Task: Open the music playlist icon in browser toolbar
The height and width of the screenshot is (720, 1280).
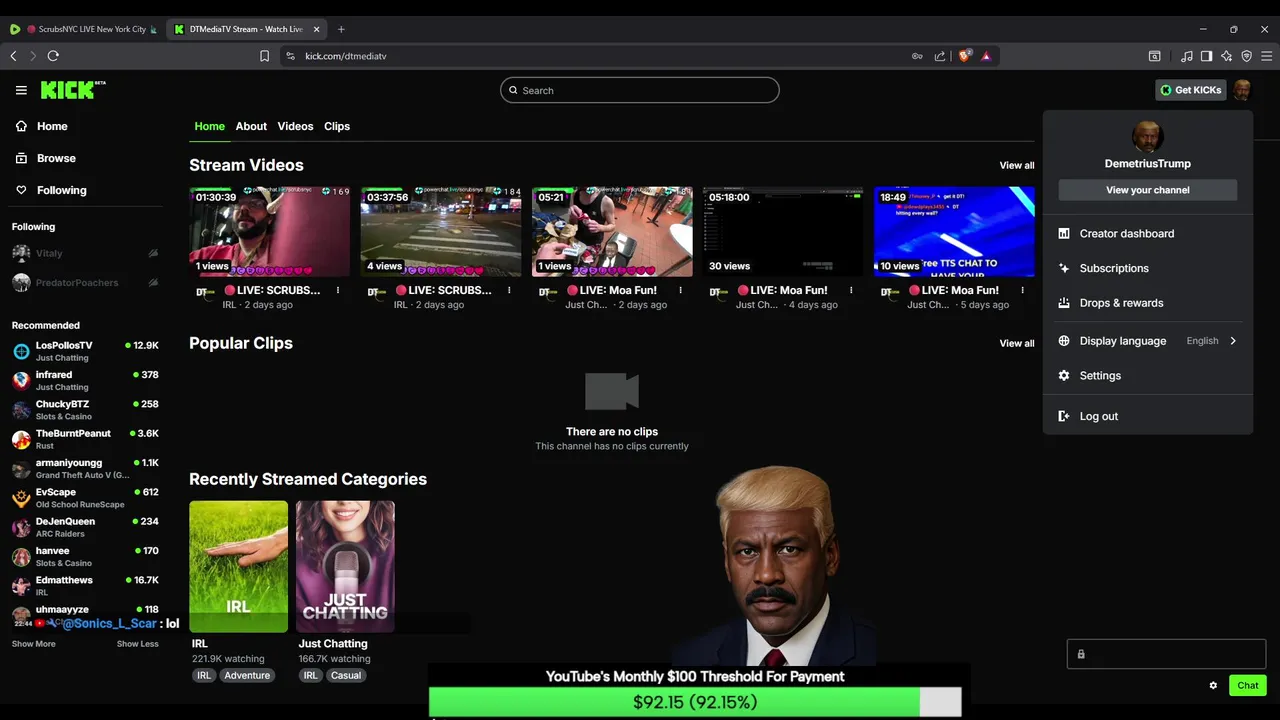Action: pos(1187,56)
